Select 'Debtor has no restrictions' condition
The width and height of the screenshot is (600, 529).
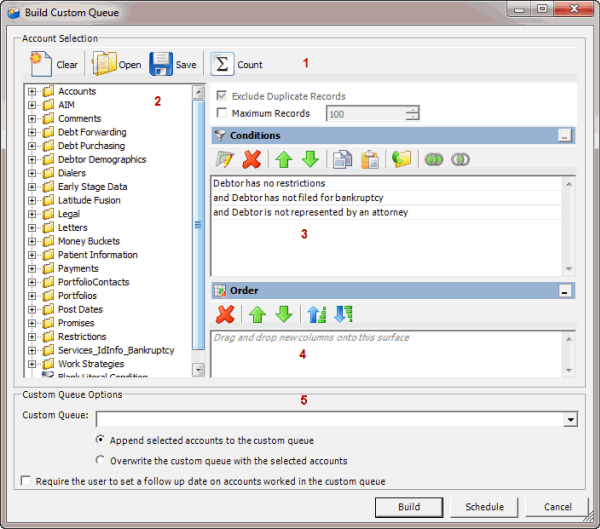click(386, 183)
